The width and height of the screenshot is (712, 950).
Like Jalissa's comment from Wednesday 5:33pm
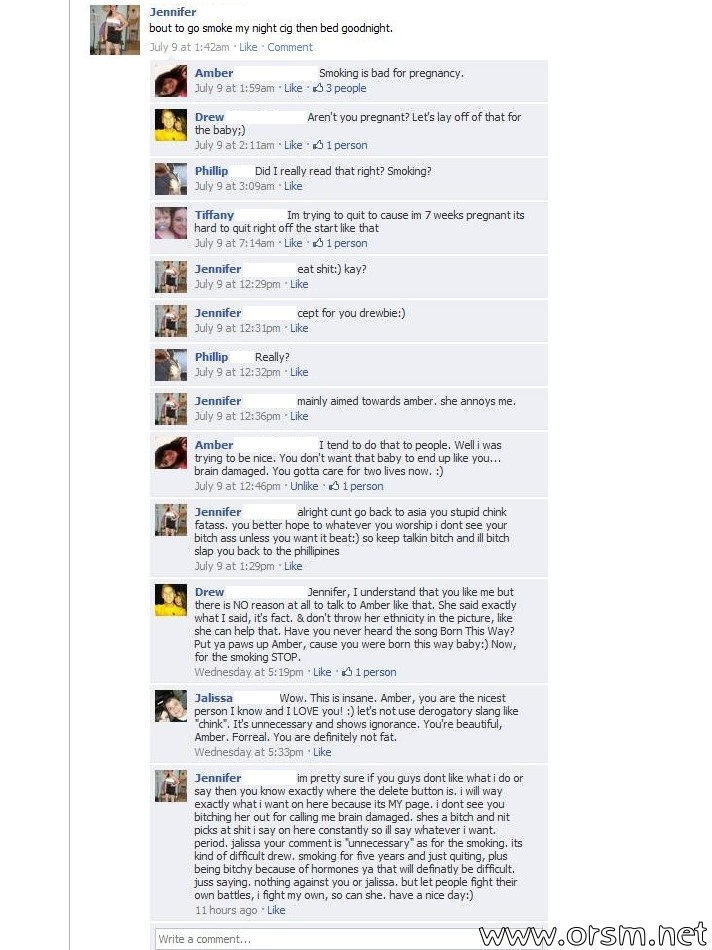[322, 752]
